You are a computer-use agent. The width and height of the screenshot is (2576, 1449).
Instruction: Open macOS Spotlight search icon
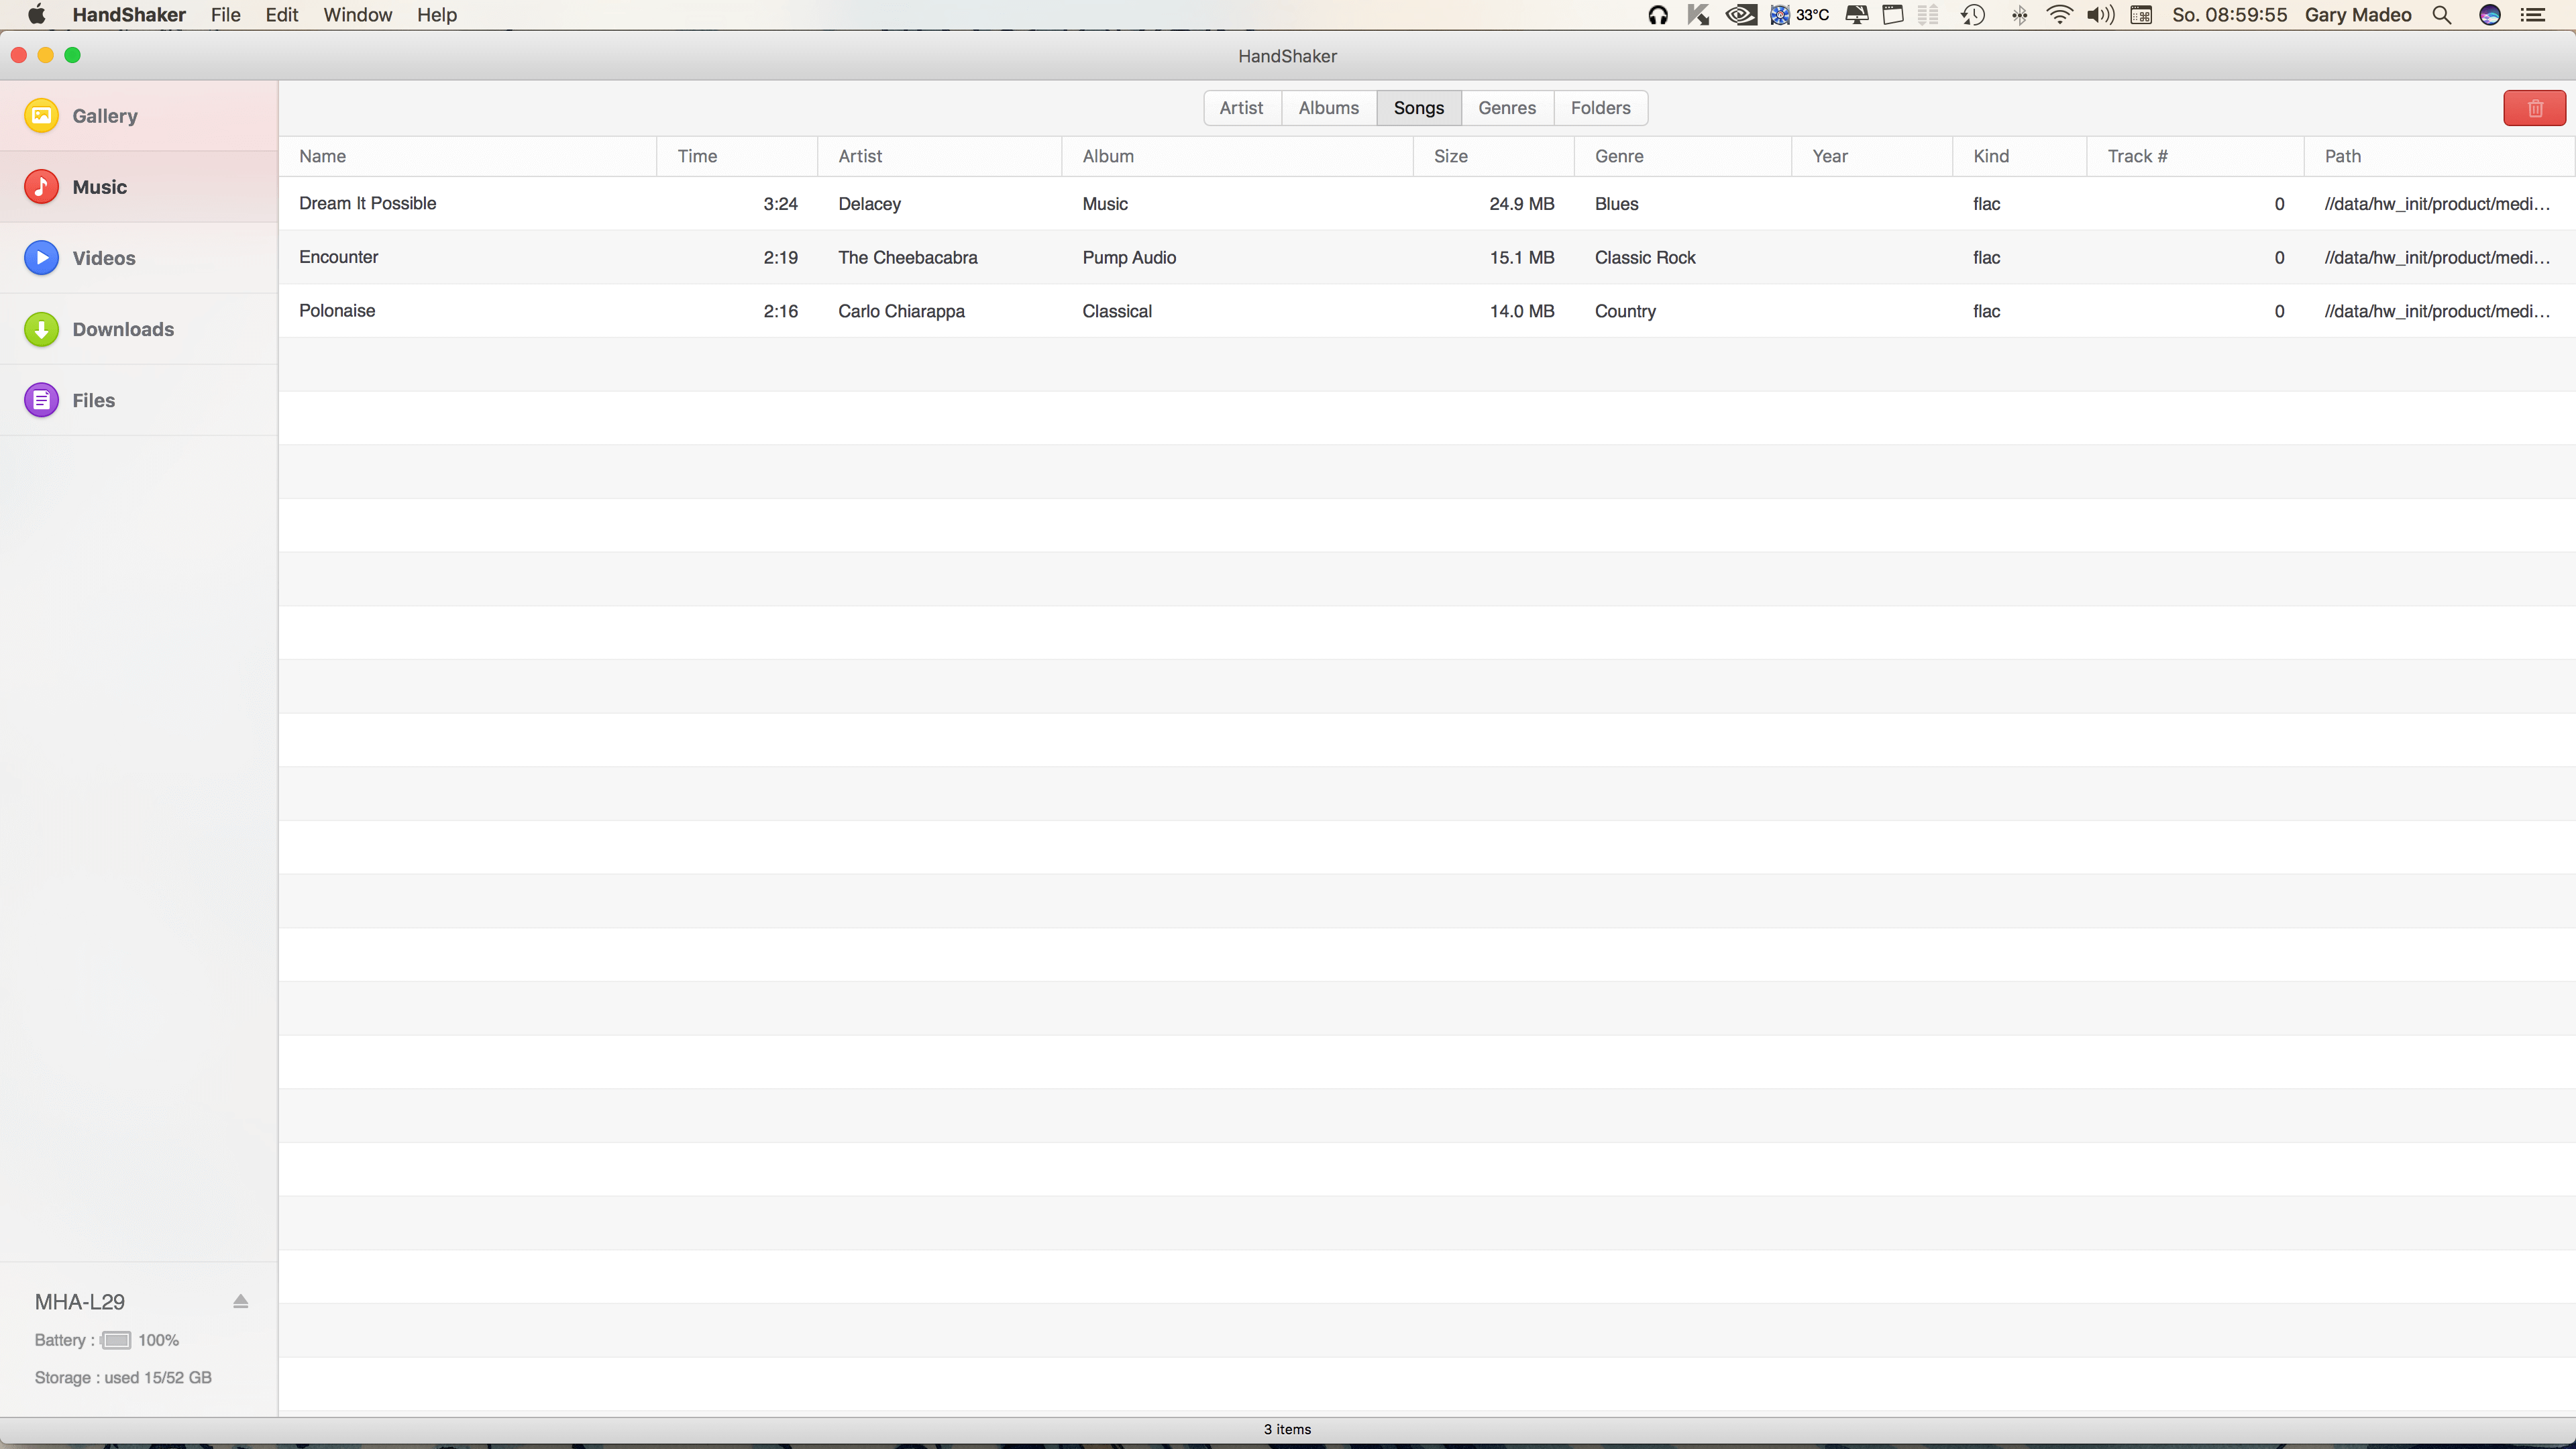coord(2441,15)
